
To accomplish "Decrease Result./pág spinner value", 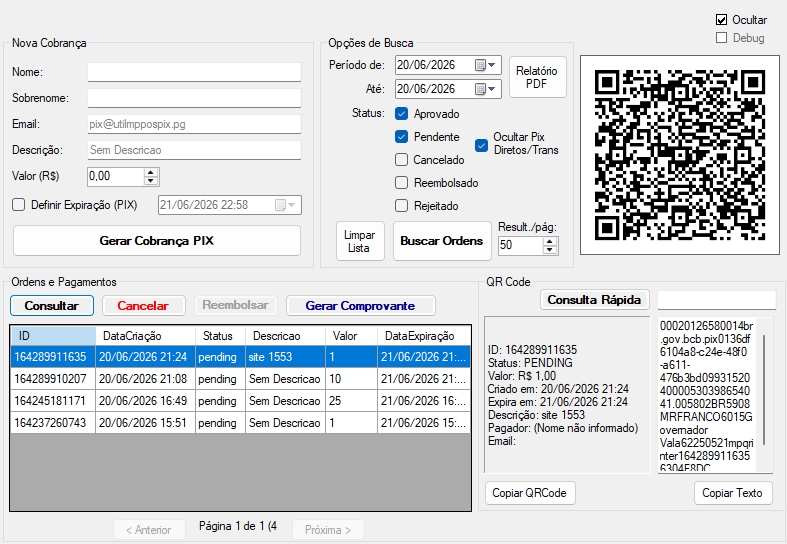I will click(x=550, y=249).
